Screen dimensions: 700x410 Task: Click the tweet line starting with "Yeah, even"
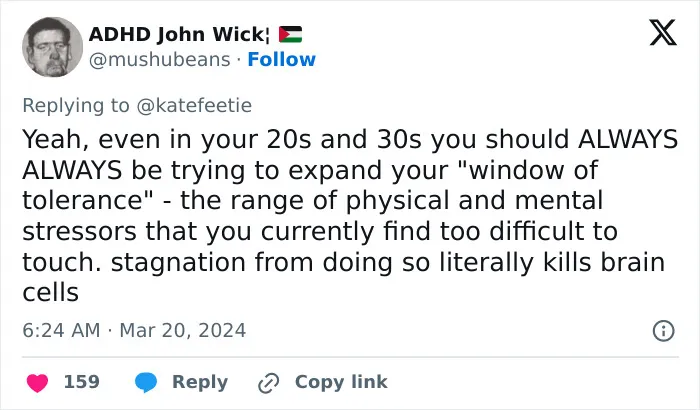350,139
